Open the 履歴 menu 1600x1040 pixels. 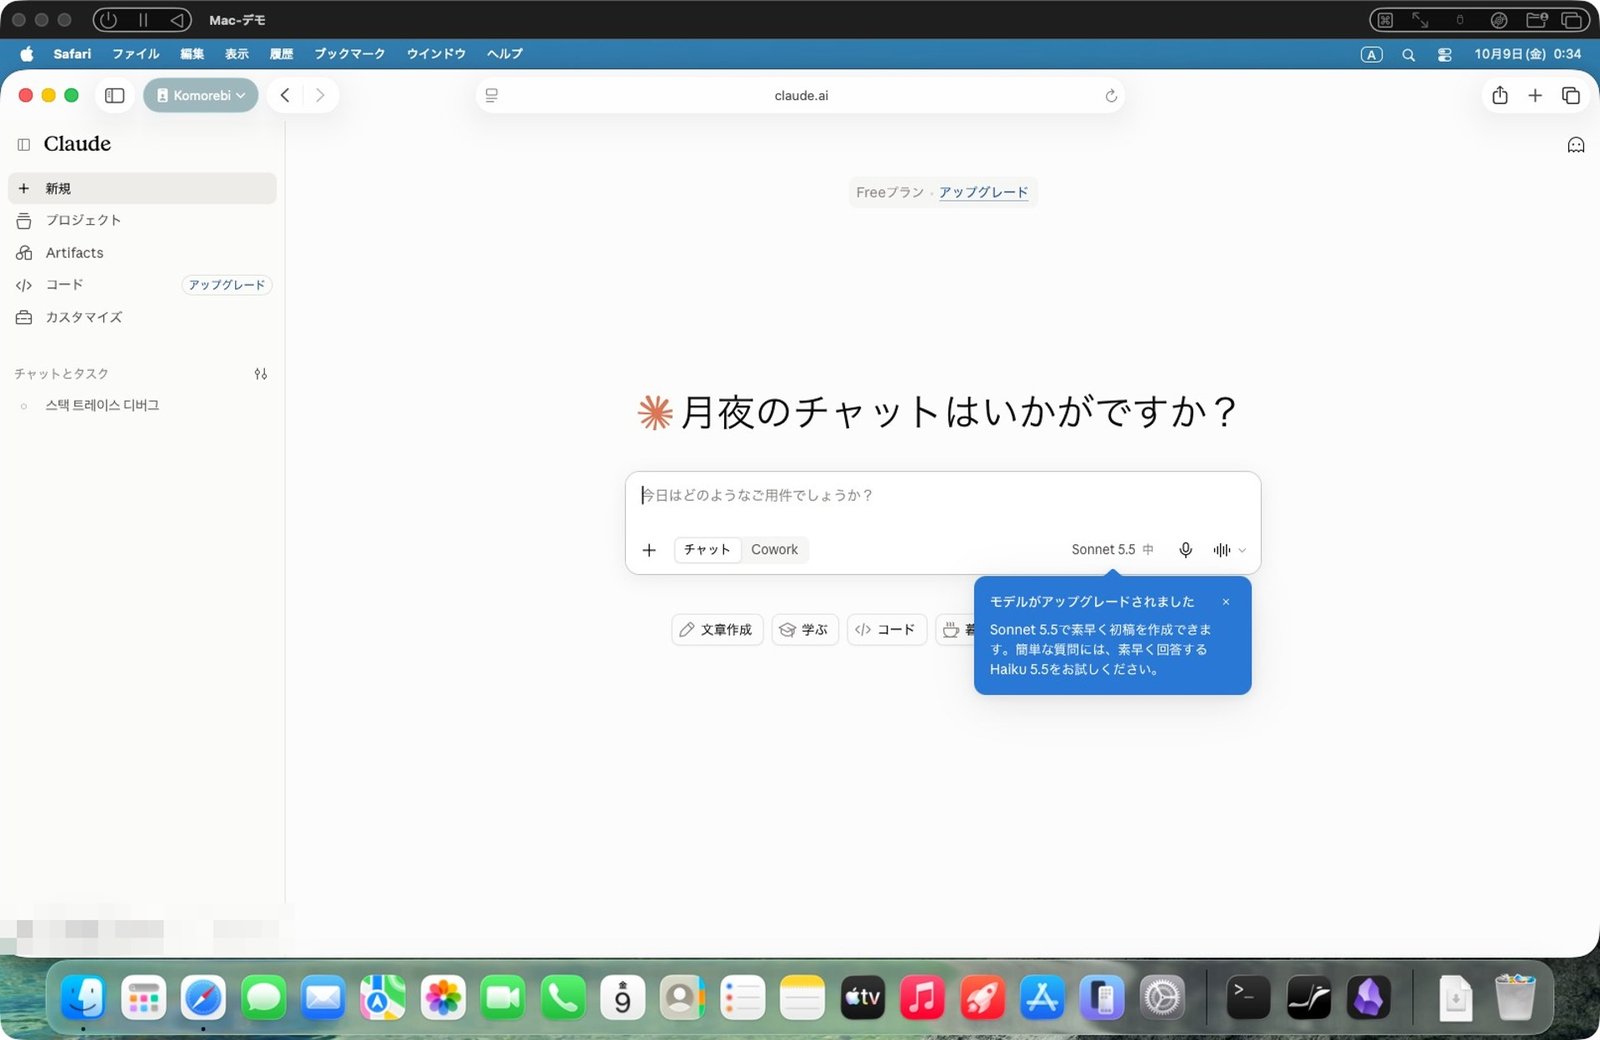[x=282, y=54]
